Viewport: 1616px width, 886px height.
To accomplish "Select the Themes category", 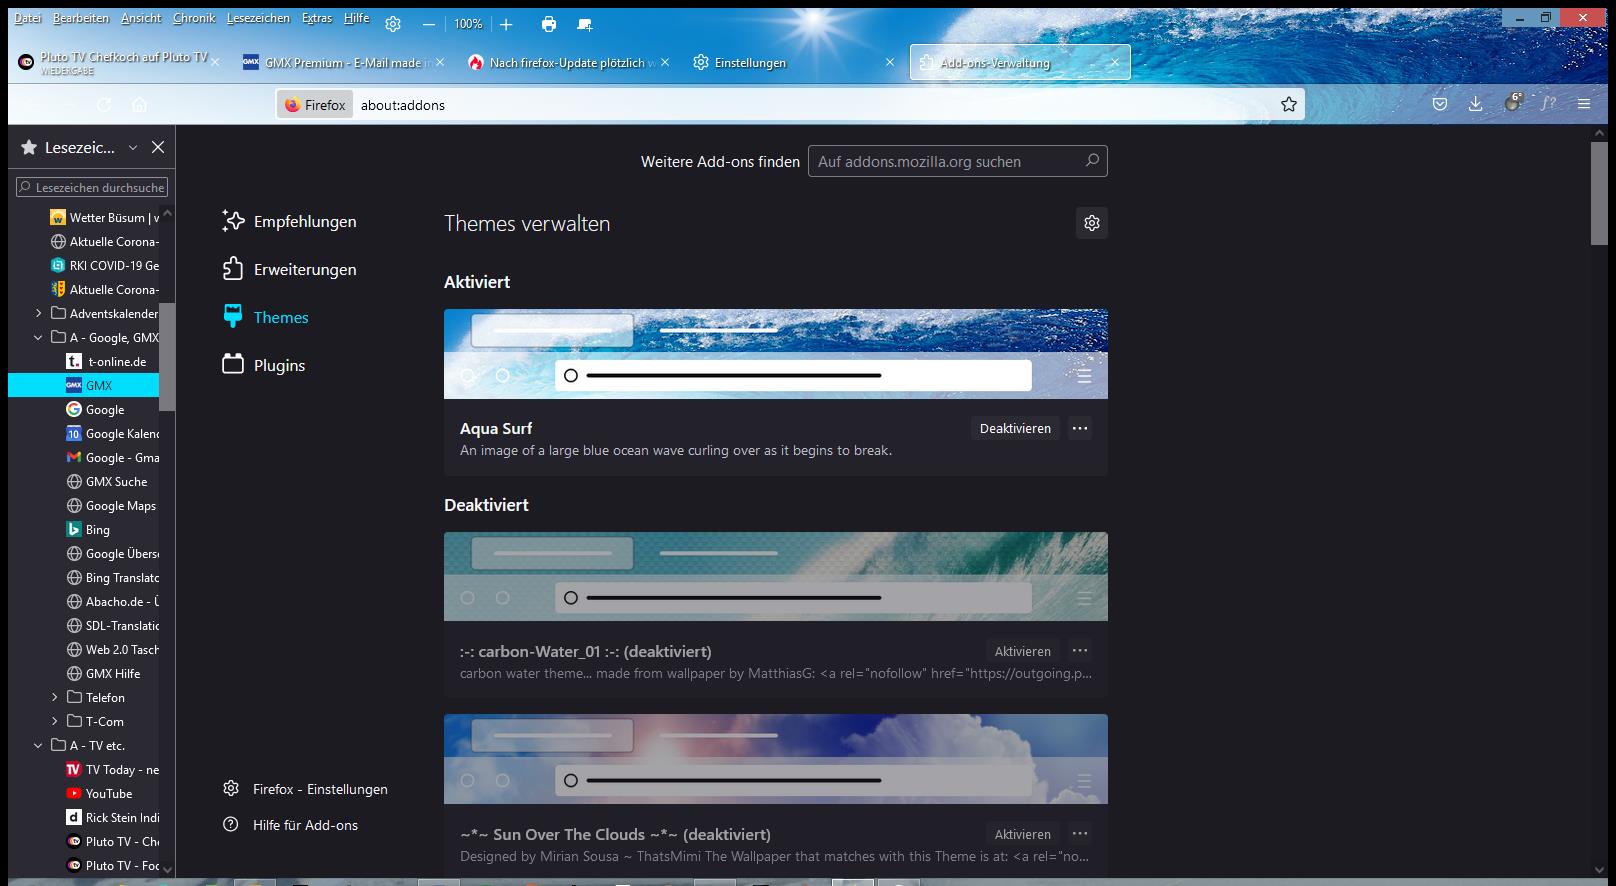I will click(265, 317).
